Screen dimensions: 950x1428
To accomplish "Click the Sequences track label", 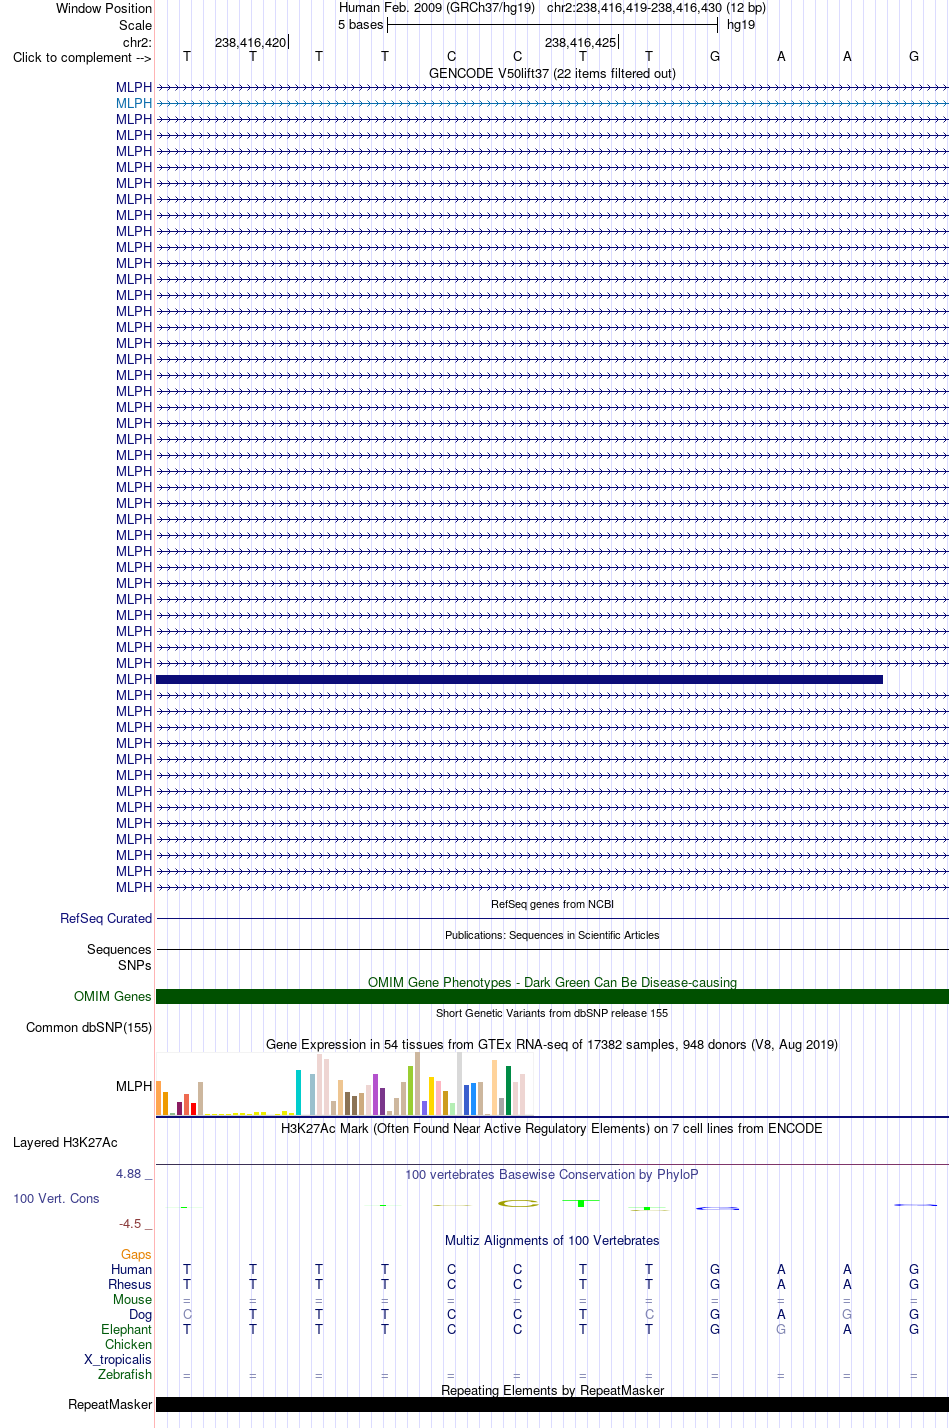I will 119,949.
